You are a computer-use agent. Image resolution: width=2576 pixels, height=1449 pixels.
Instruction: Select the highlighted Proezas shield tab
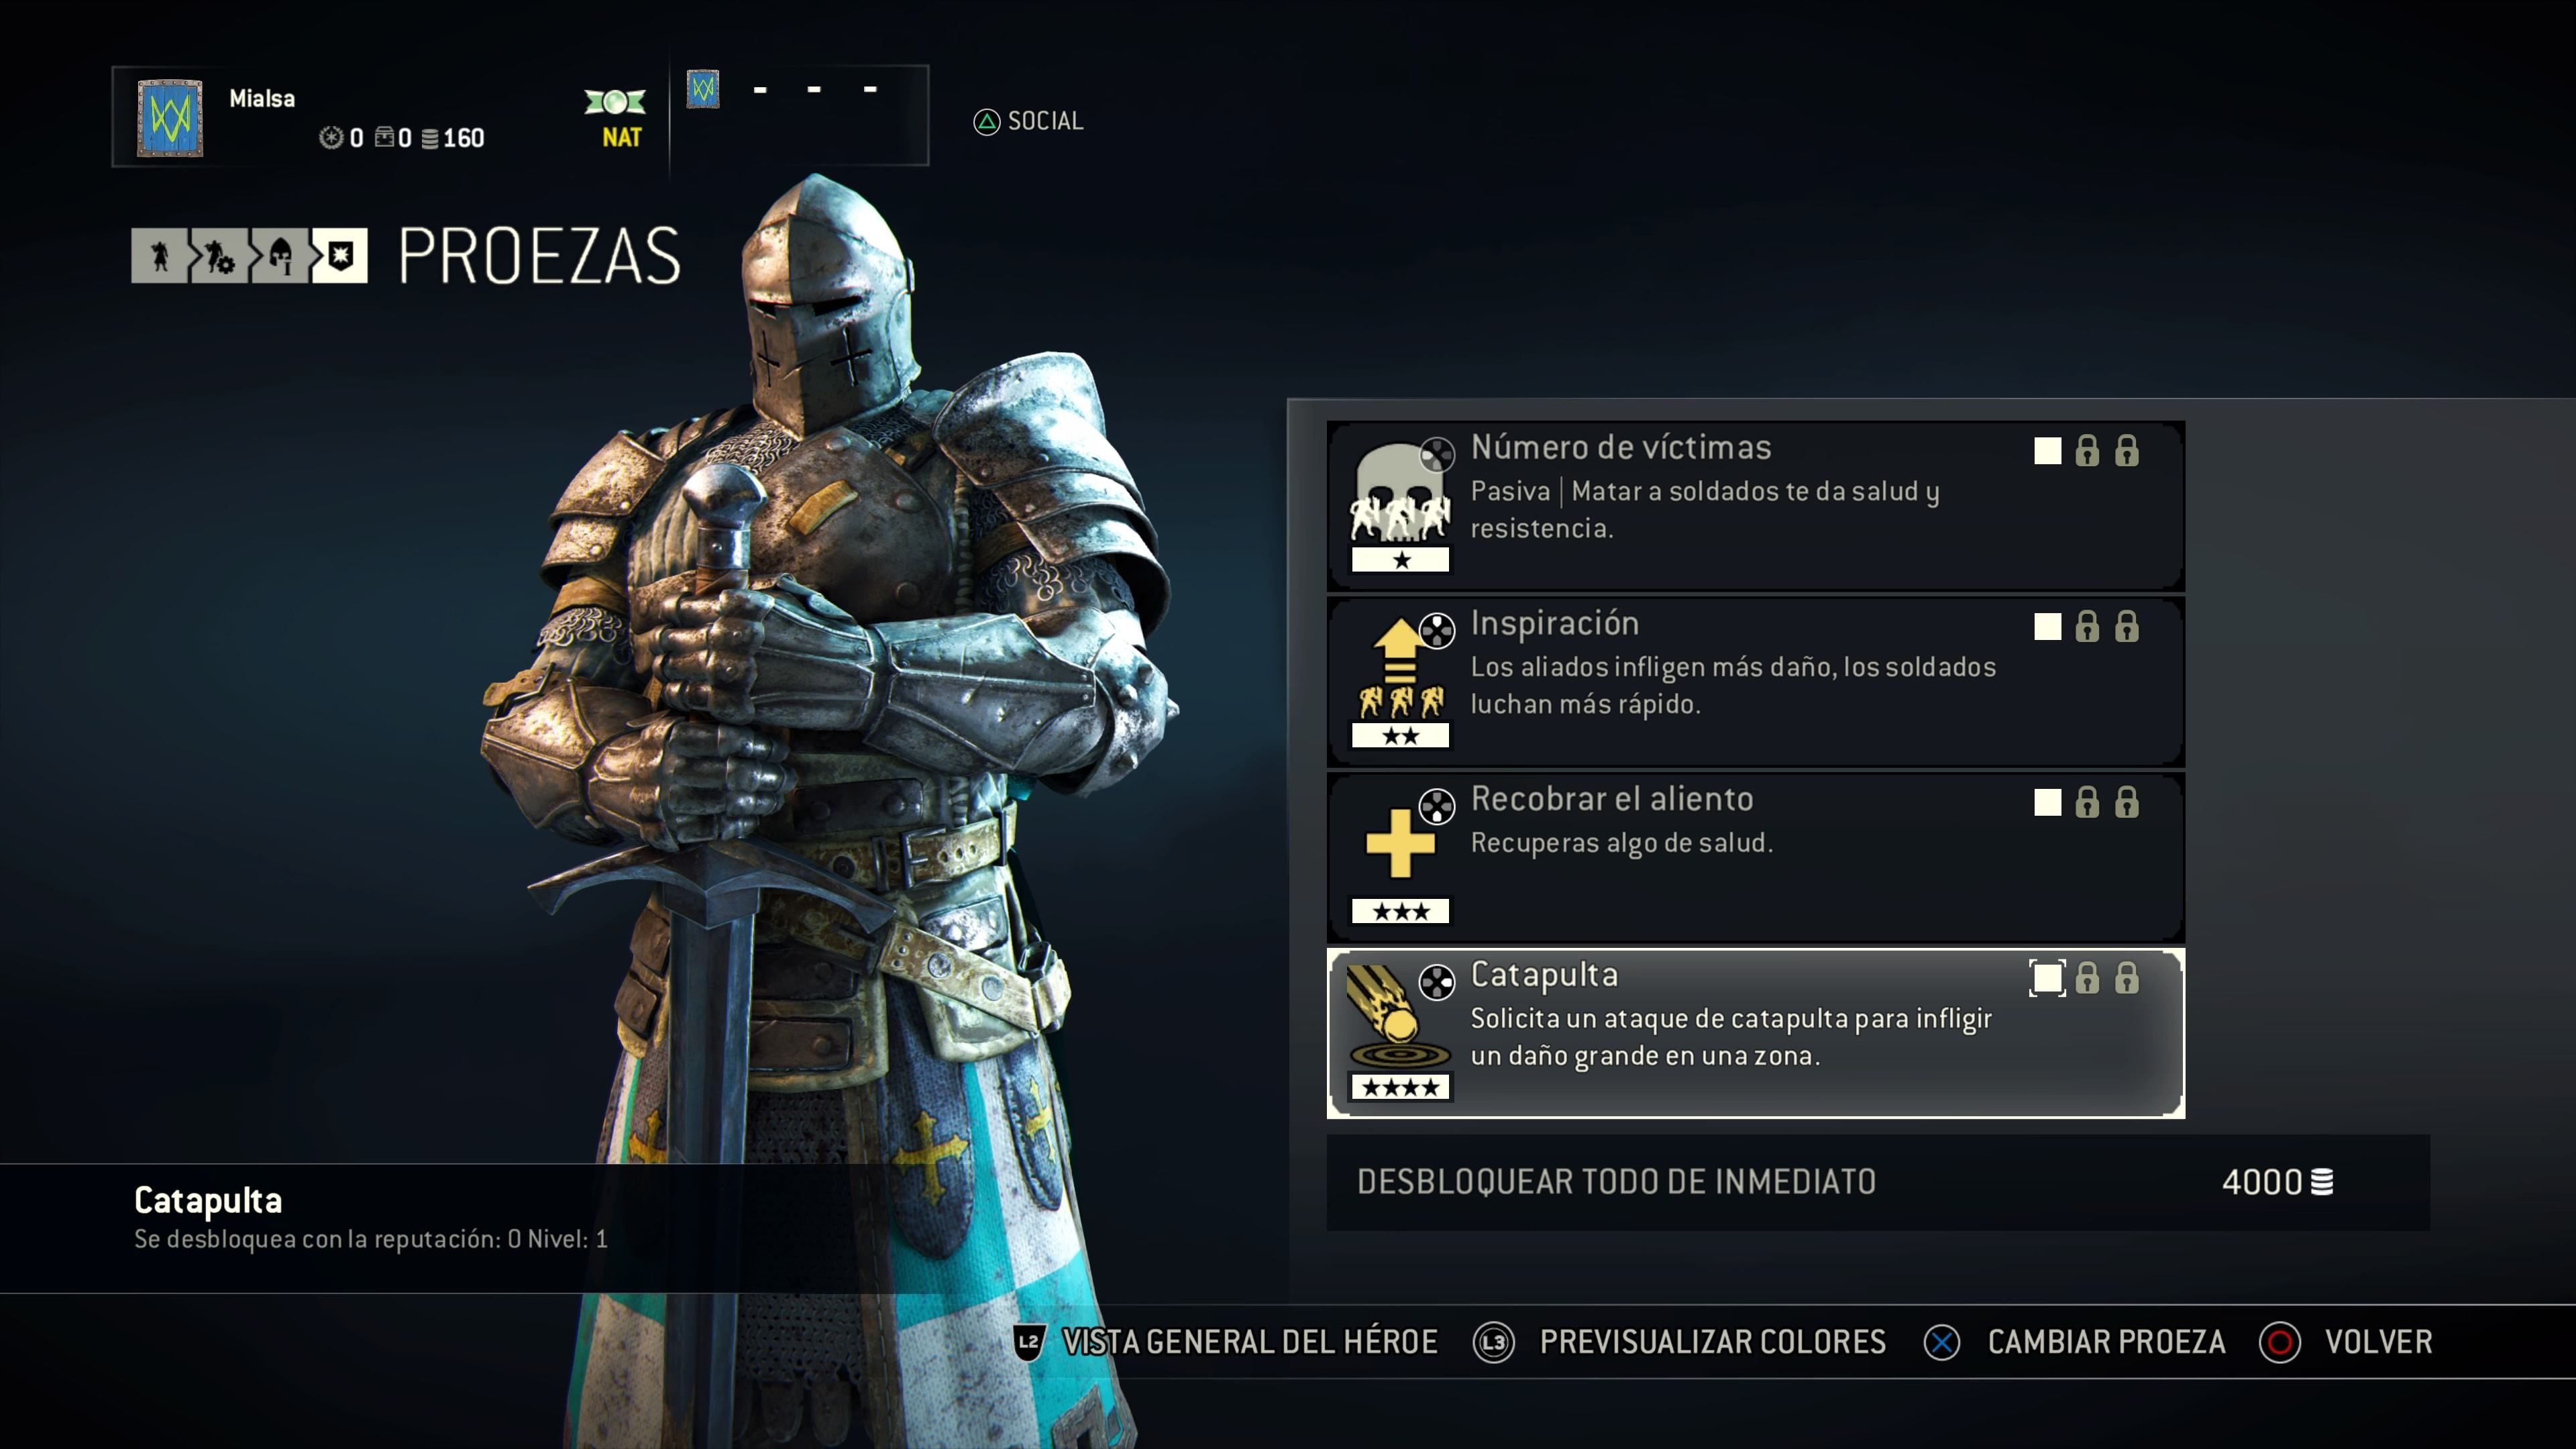tap(340, 256)
